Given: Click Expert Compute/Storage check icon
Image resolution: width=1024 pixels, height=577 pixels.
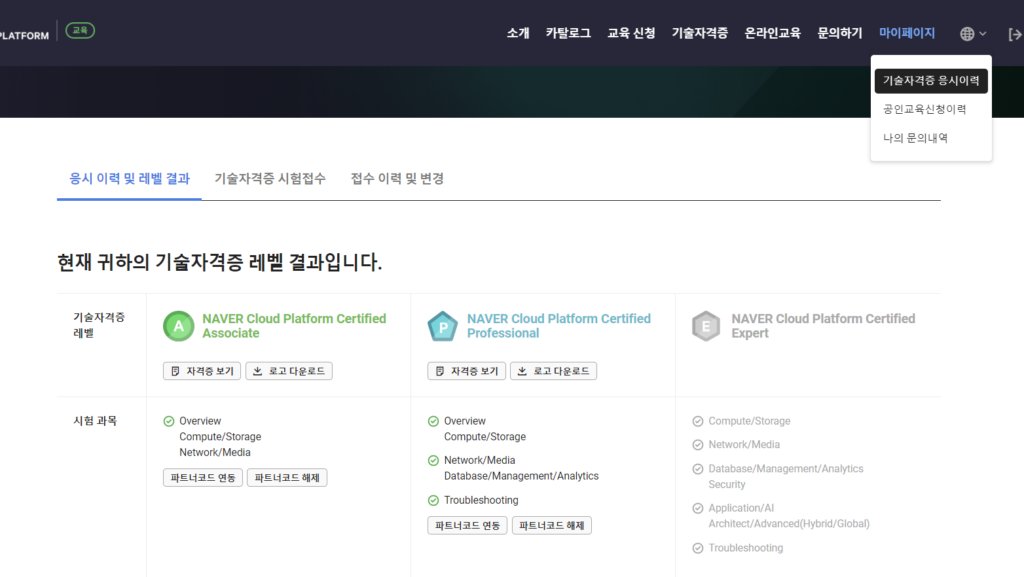Looking at the screenshot, I should 697,421.
